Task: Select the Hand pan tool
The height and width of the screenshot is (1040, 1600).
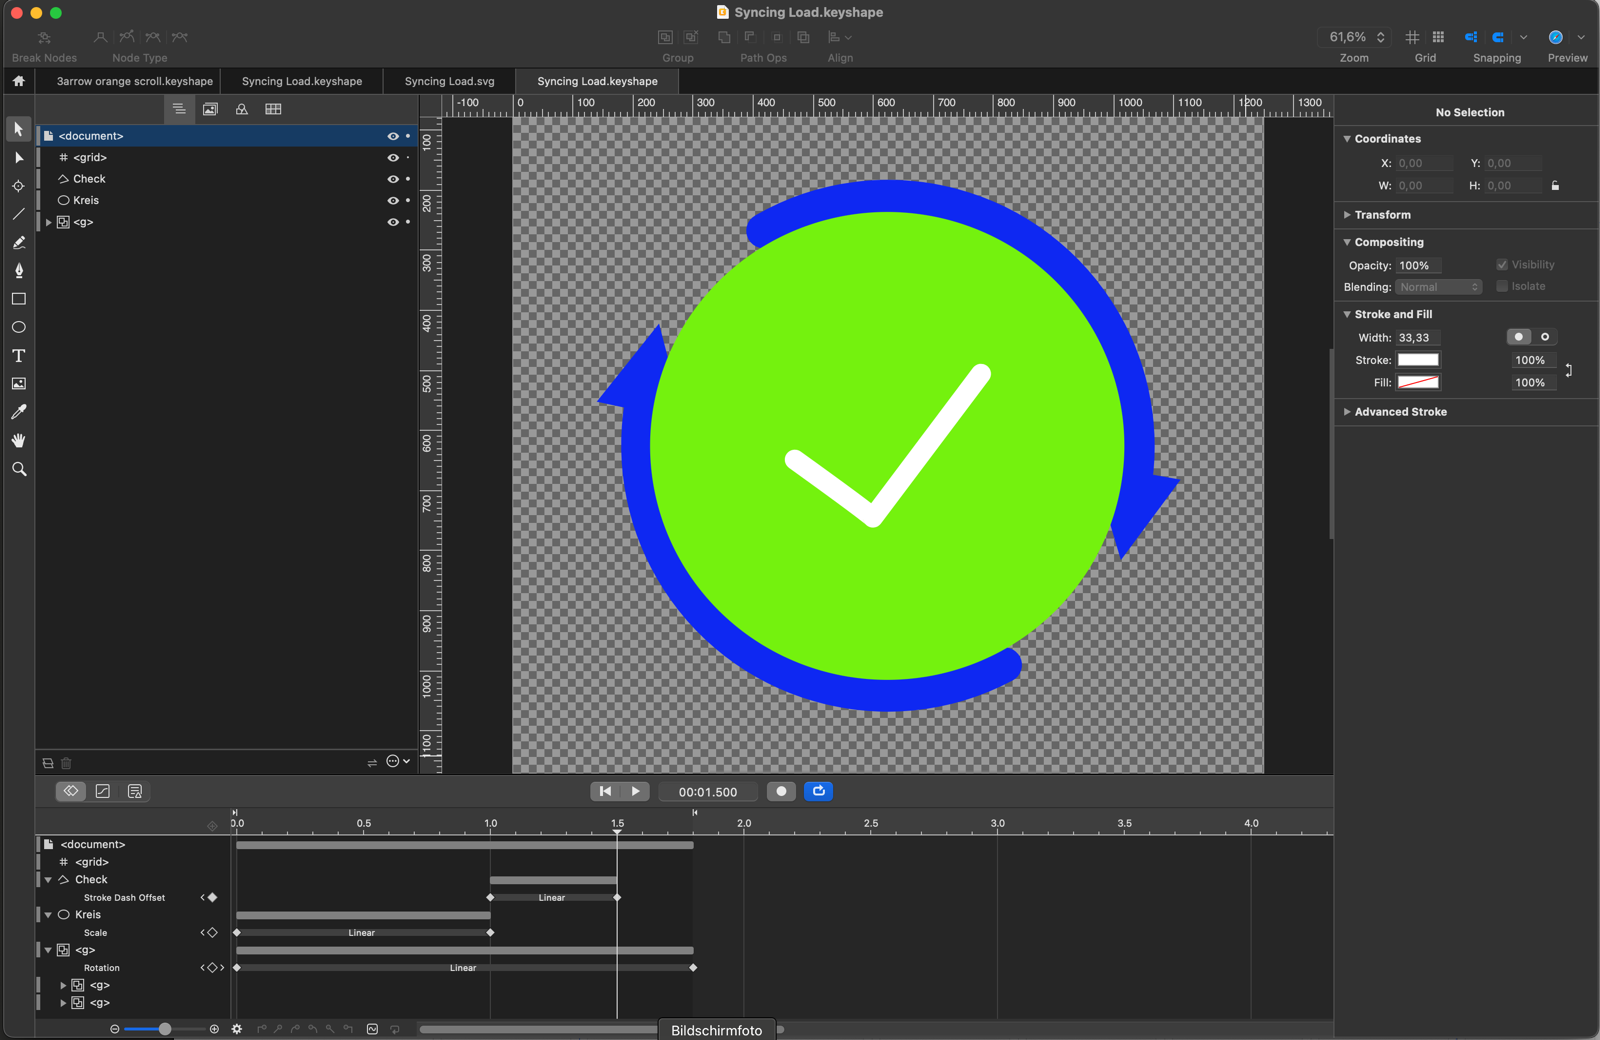Action: pos(18,440)
